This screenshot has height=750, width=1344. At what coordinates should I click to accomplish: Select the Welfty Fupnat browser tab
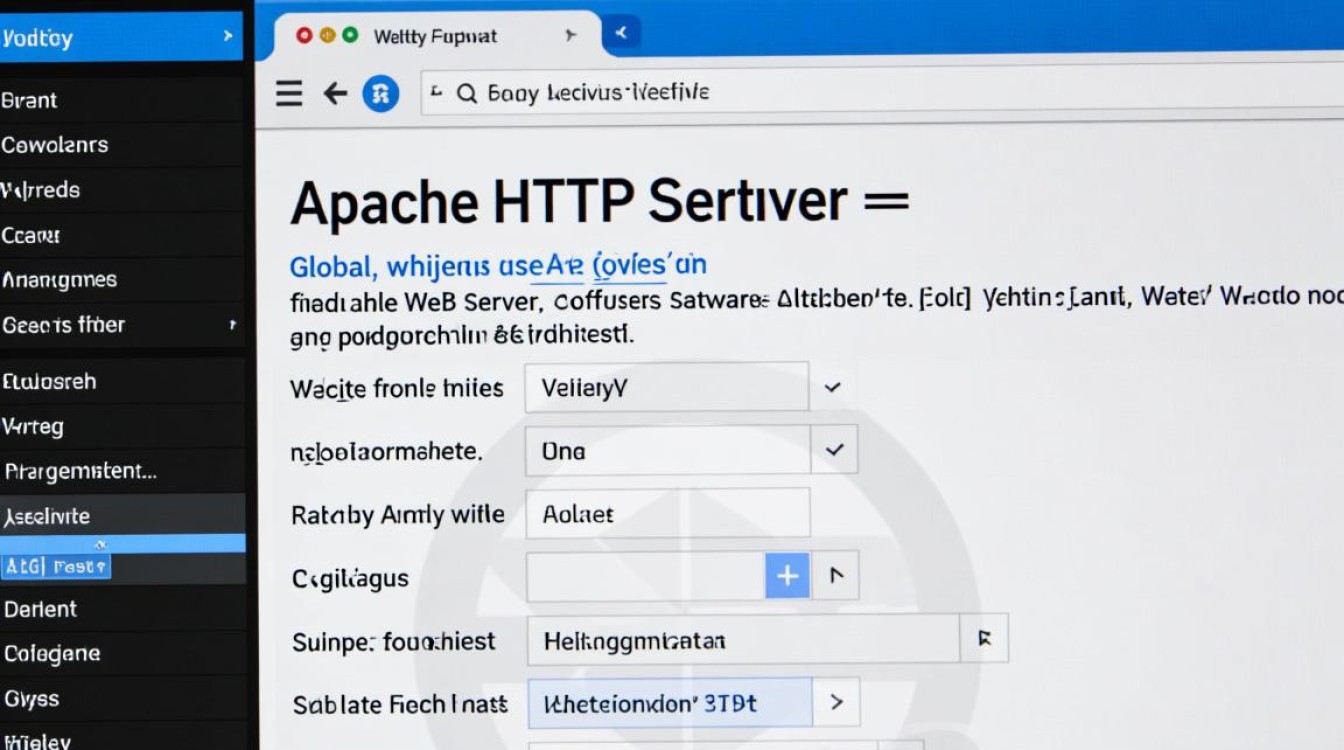tap(435, 37)
